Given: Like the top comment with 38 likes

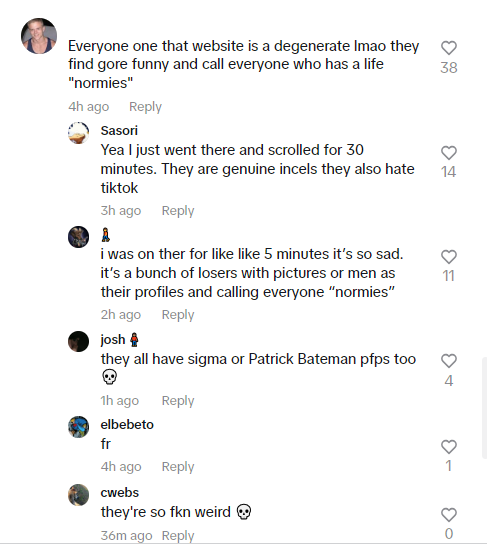Looking at the screenshot, I should click(449, 48).
